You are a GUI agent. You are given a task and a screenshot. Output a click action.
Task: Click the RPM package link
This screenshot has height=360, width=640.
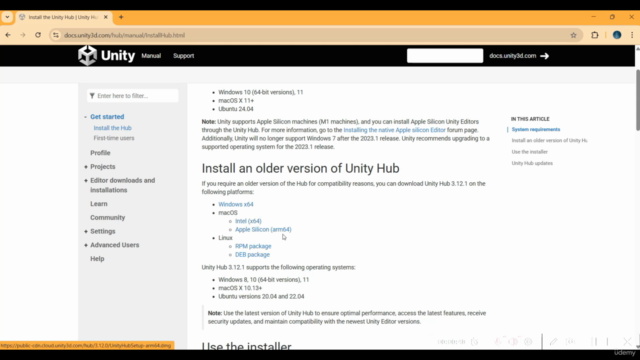point(253,246)
